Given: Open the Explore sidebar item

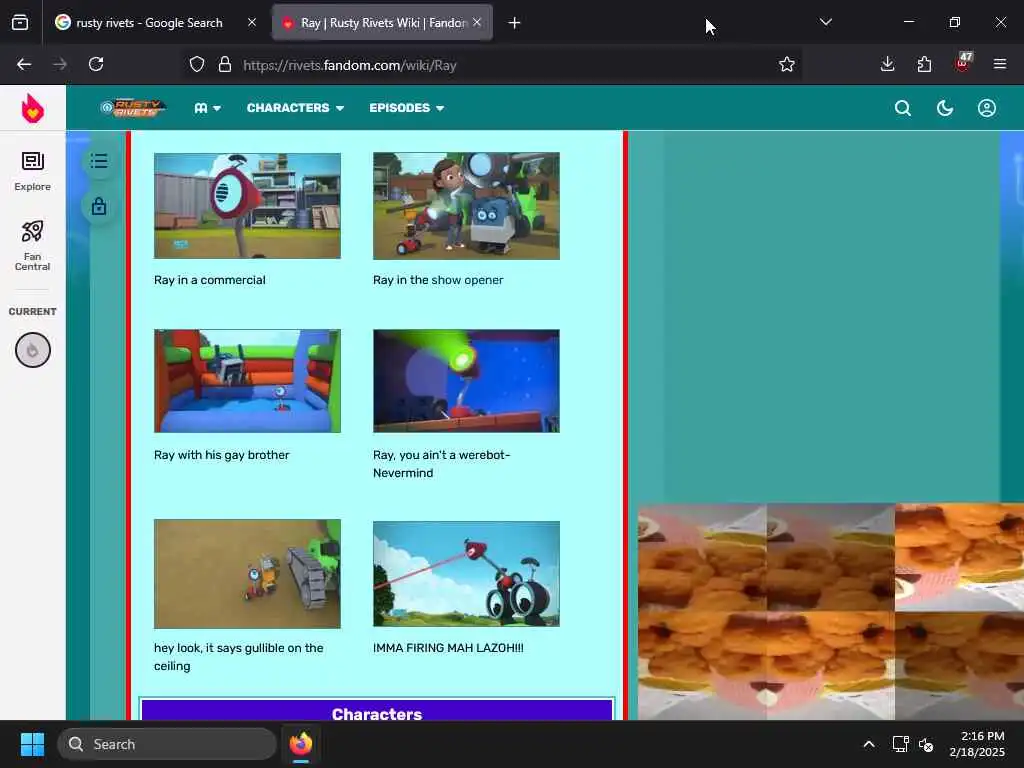Looking at the screenshot, I should pyautogui.click(x=33, y=172).
